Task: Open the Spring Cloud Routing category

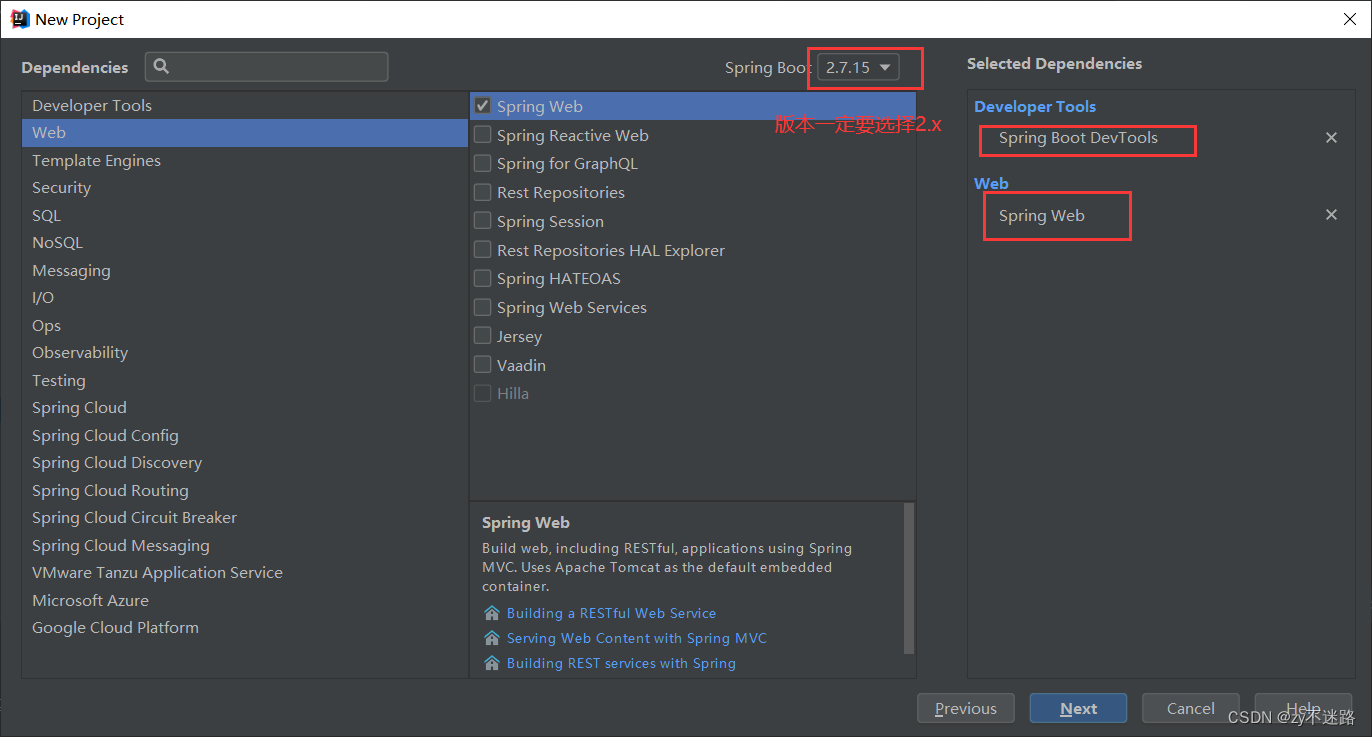Action: (245, 490)
